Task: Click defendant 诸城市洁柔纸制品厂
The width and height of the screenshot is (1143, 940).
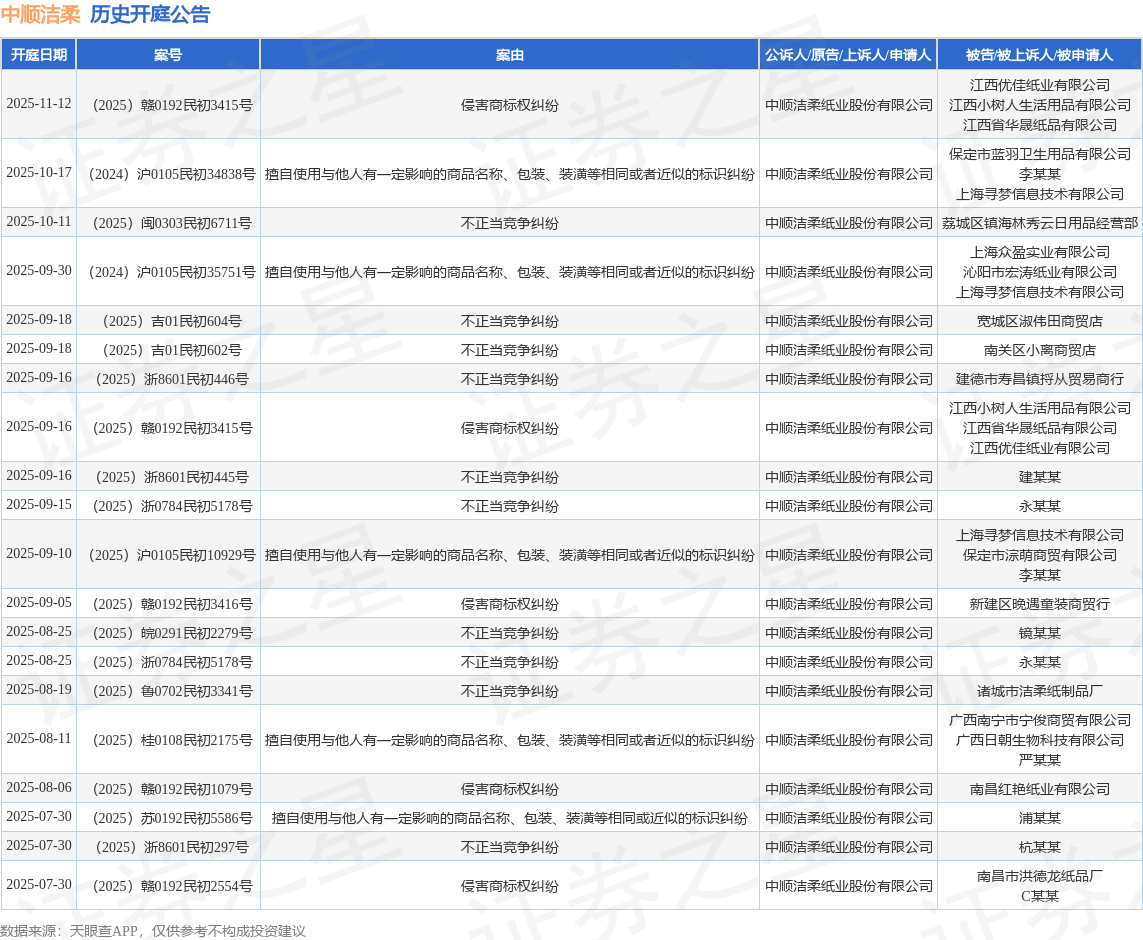Action: pyautogui.click(x=1039, y=691)
